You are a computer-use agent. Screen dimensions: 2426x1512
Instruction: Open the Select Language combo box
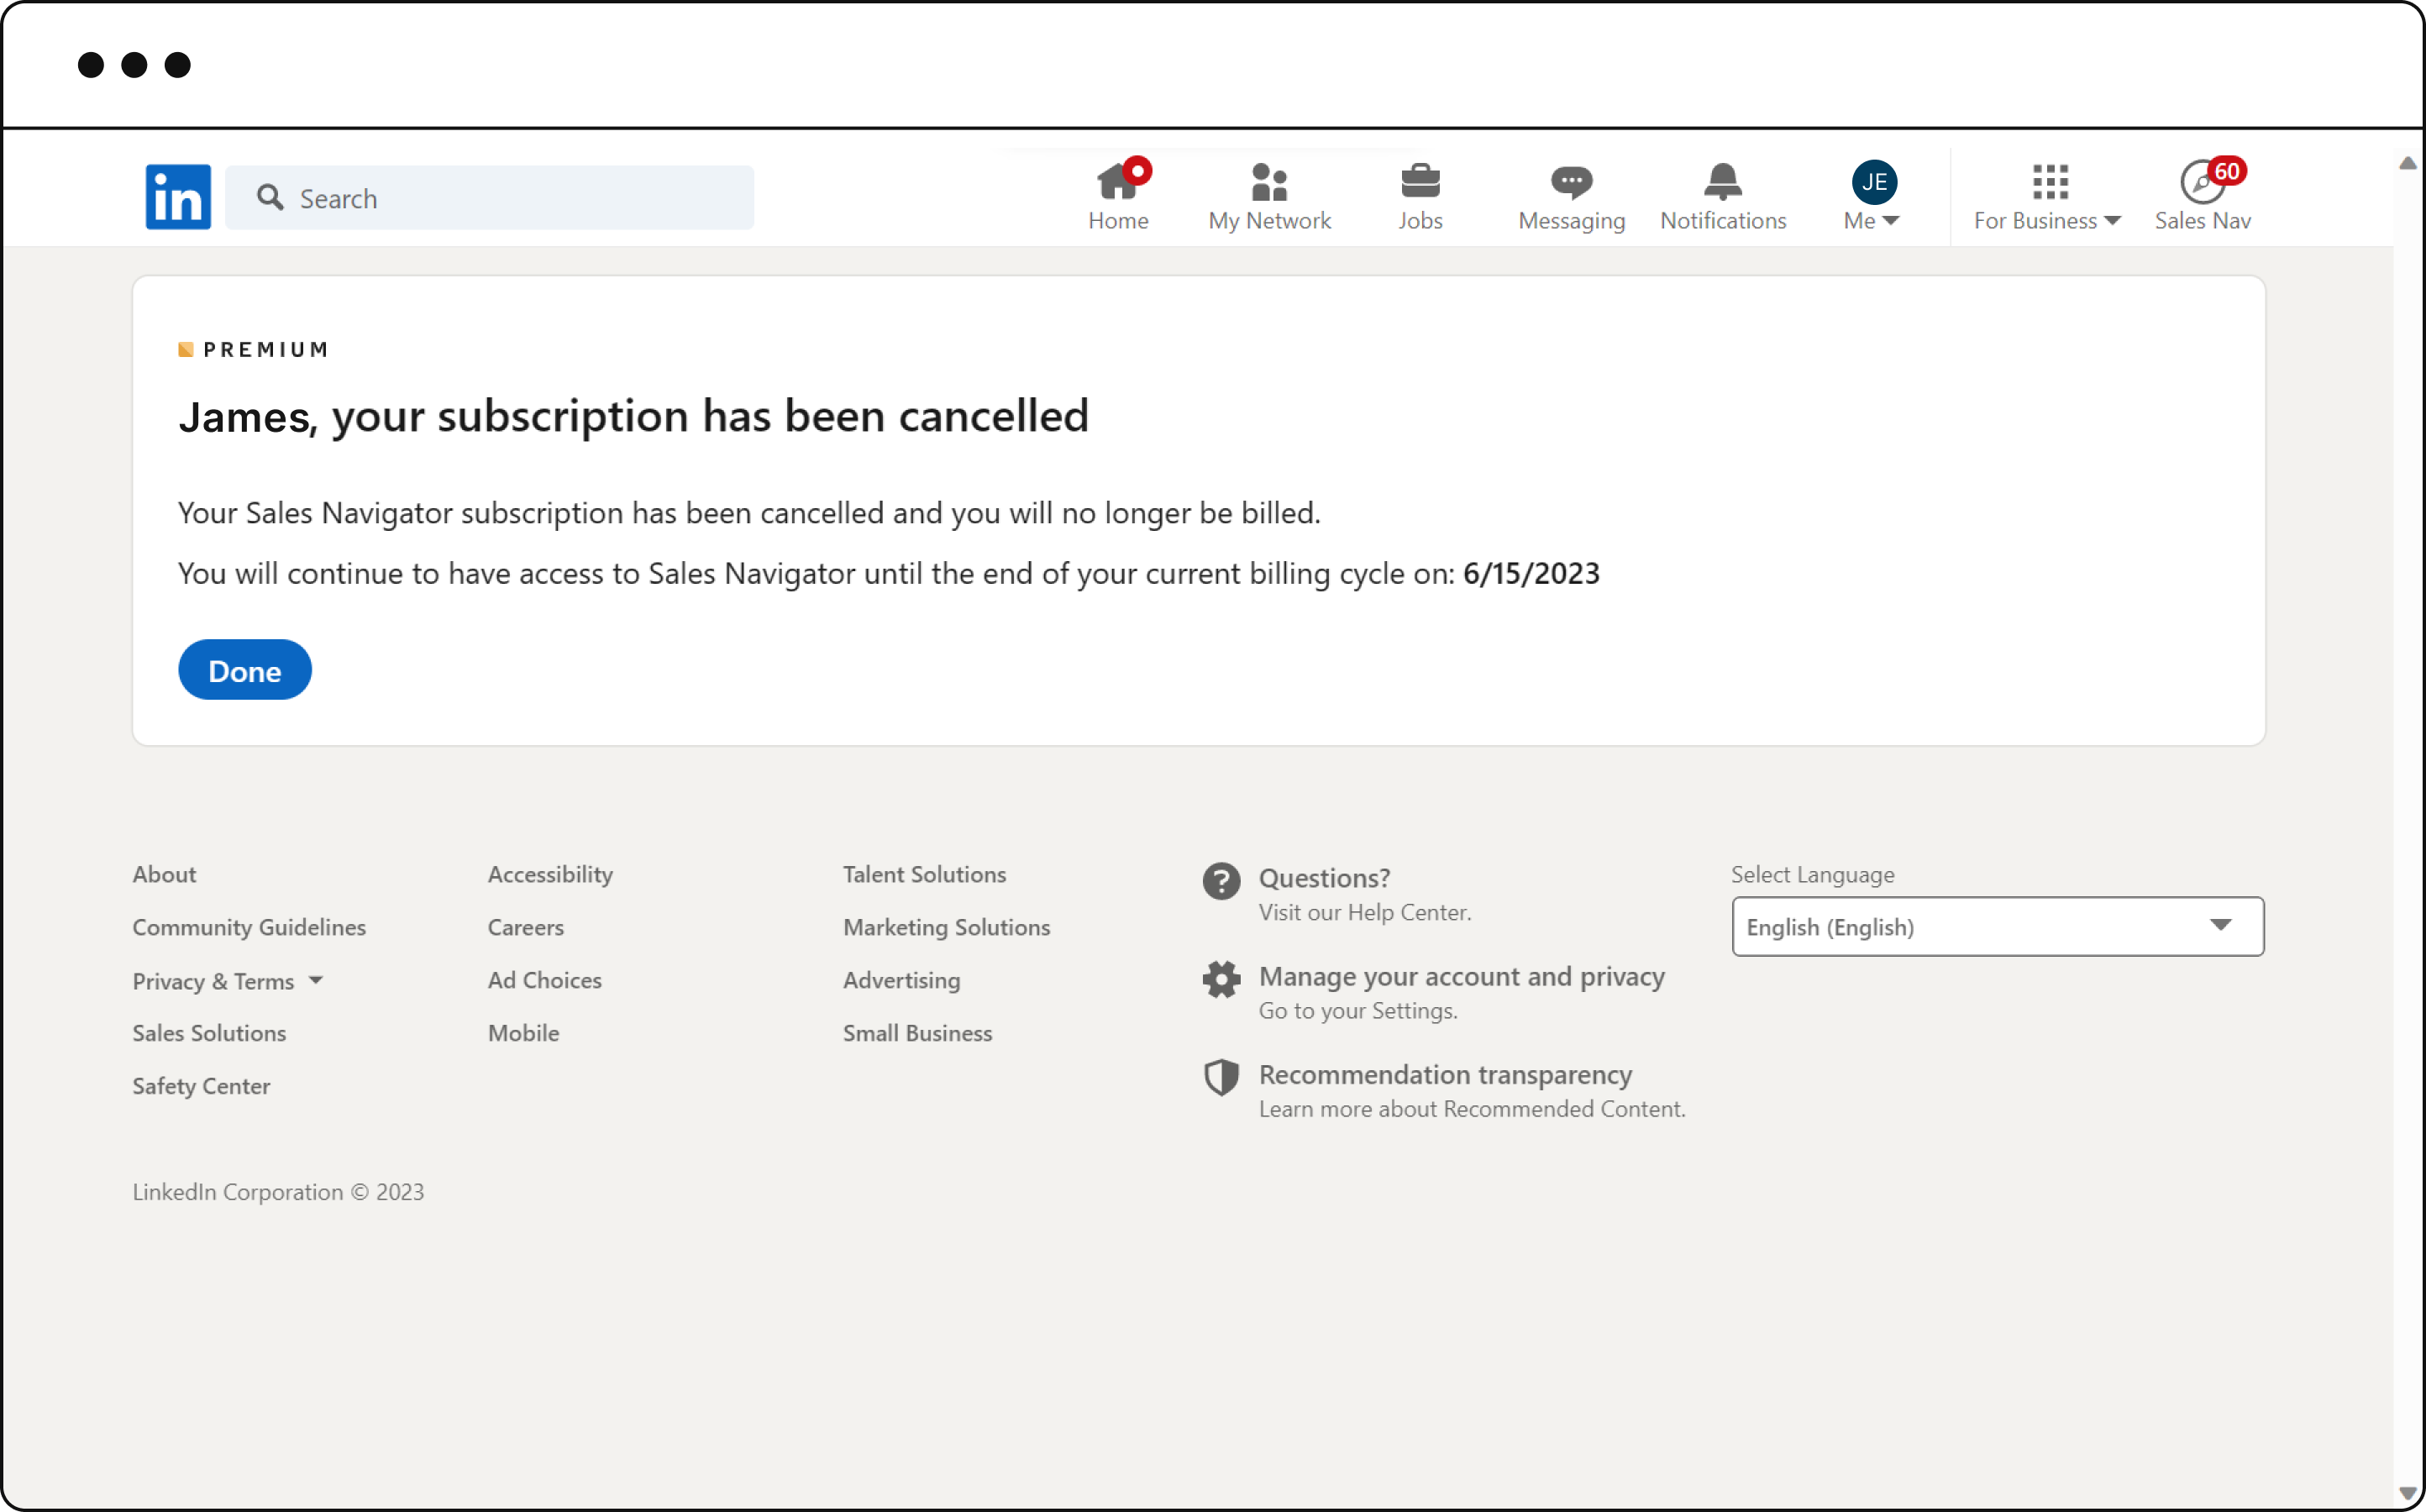point(1997,926)
